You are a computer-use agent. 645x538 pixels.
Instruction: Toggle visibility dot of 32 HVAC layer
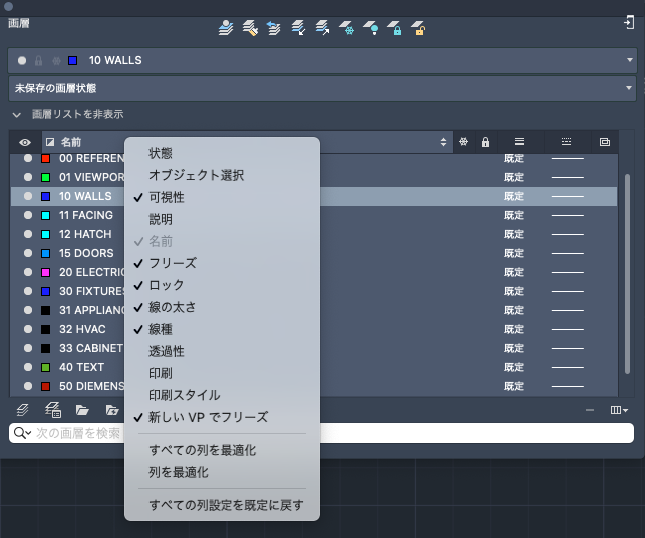28,329
